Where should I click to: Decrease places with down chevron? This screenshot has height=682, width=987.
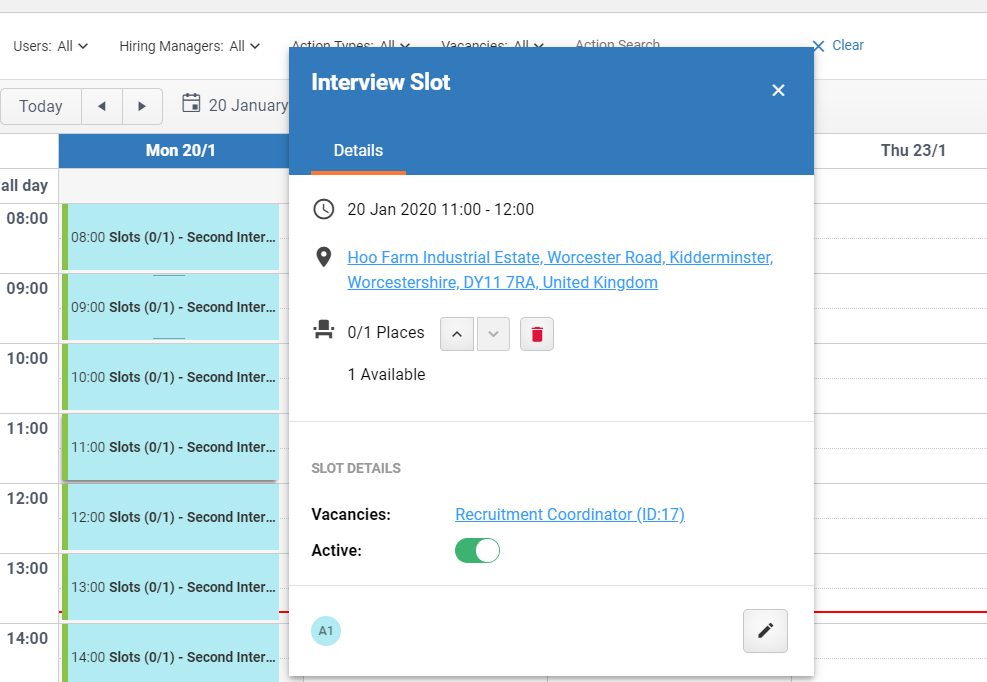click(x=494, y=334)
